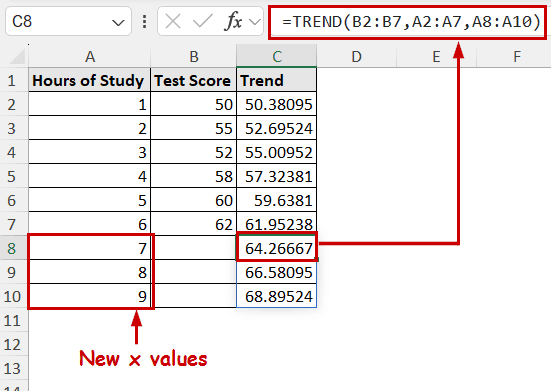Select trend cell 66.58095
This screenshot has width=551, height=391.
pyautogui.click(x=277, y=272)
